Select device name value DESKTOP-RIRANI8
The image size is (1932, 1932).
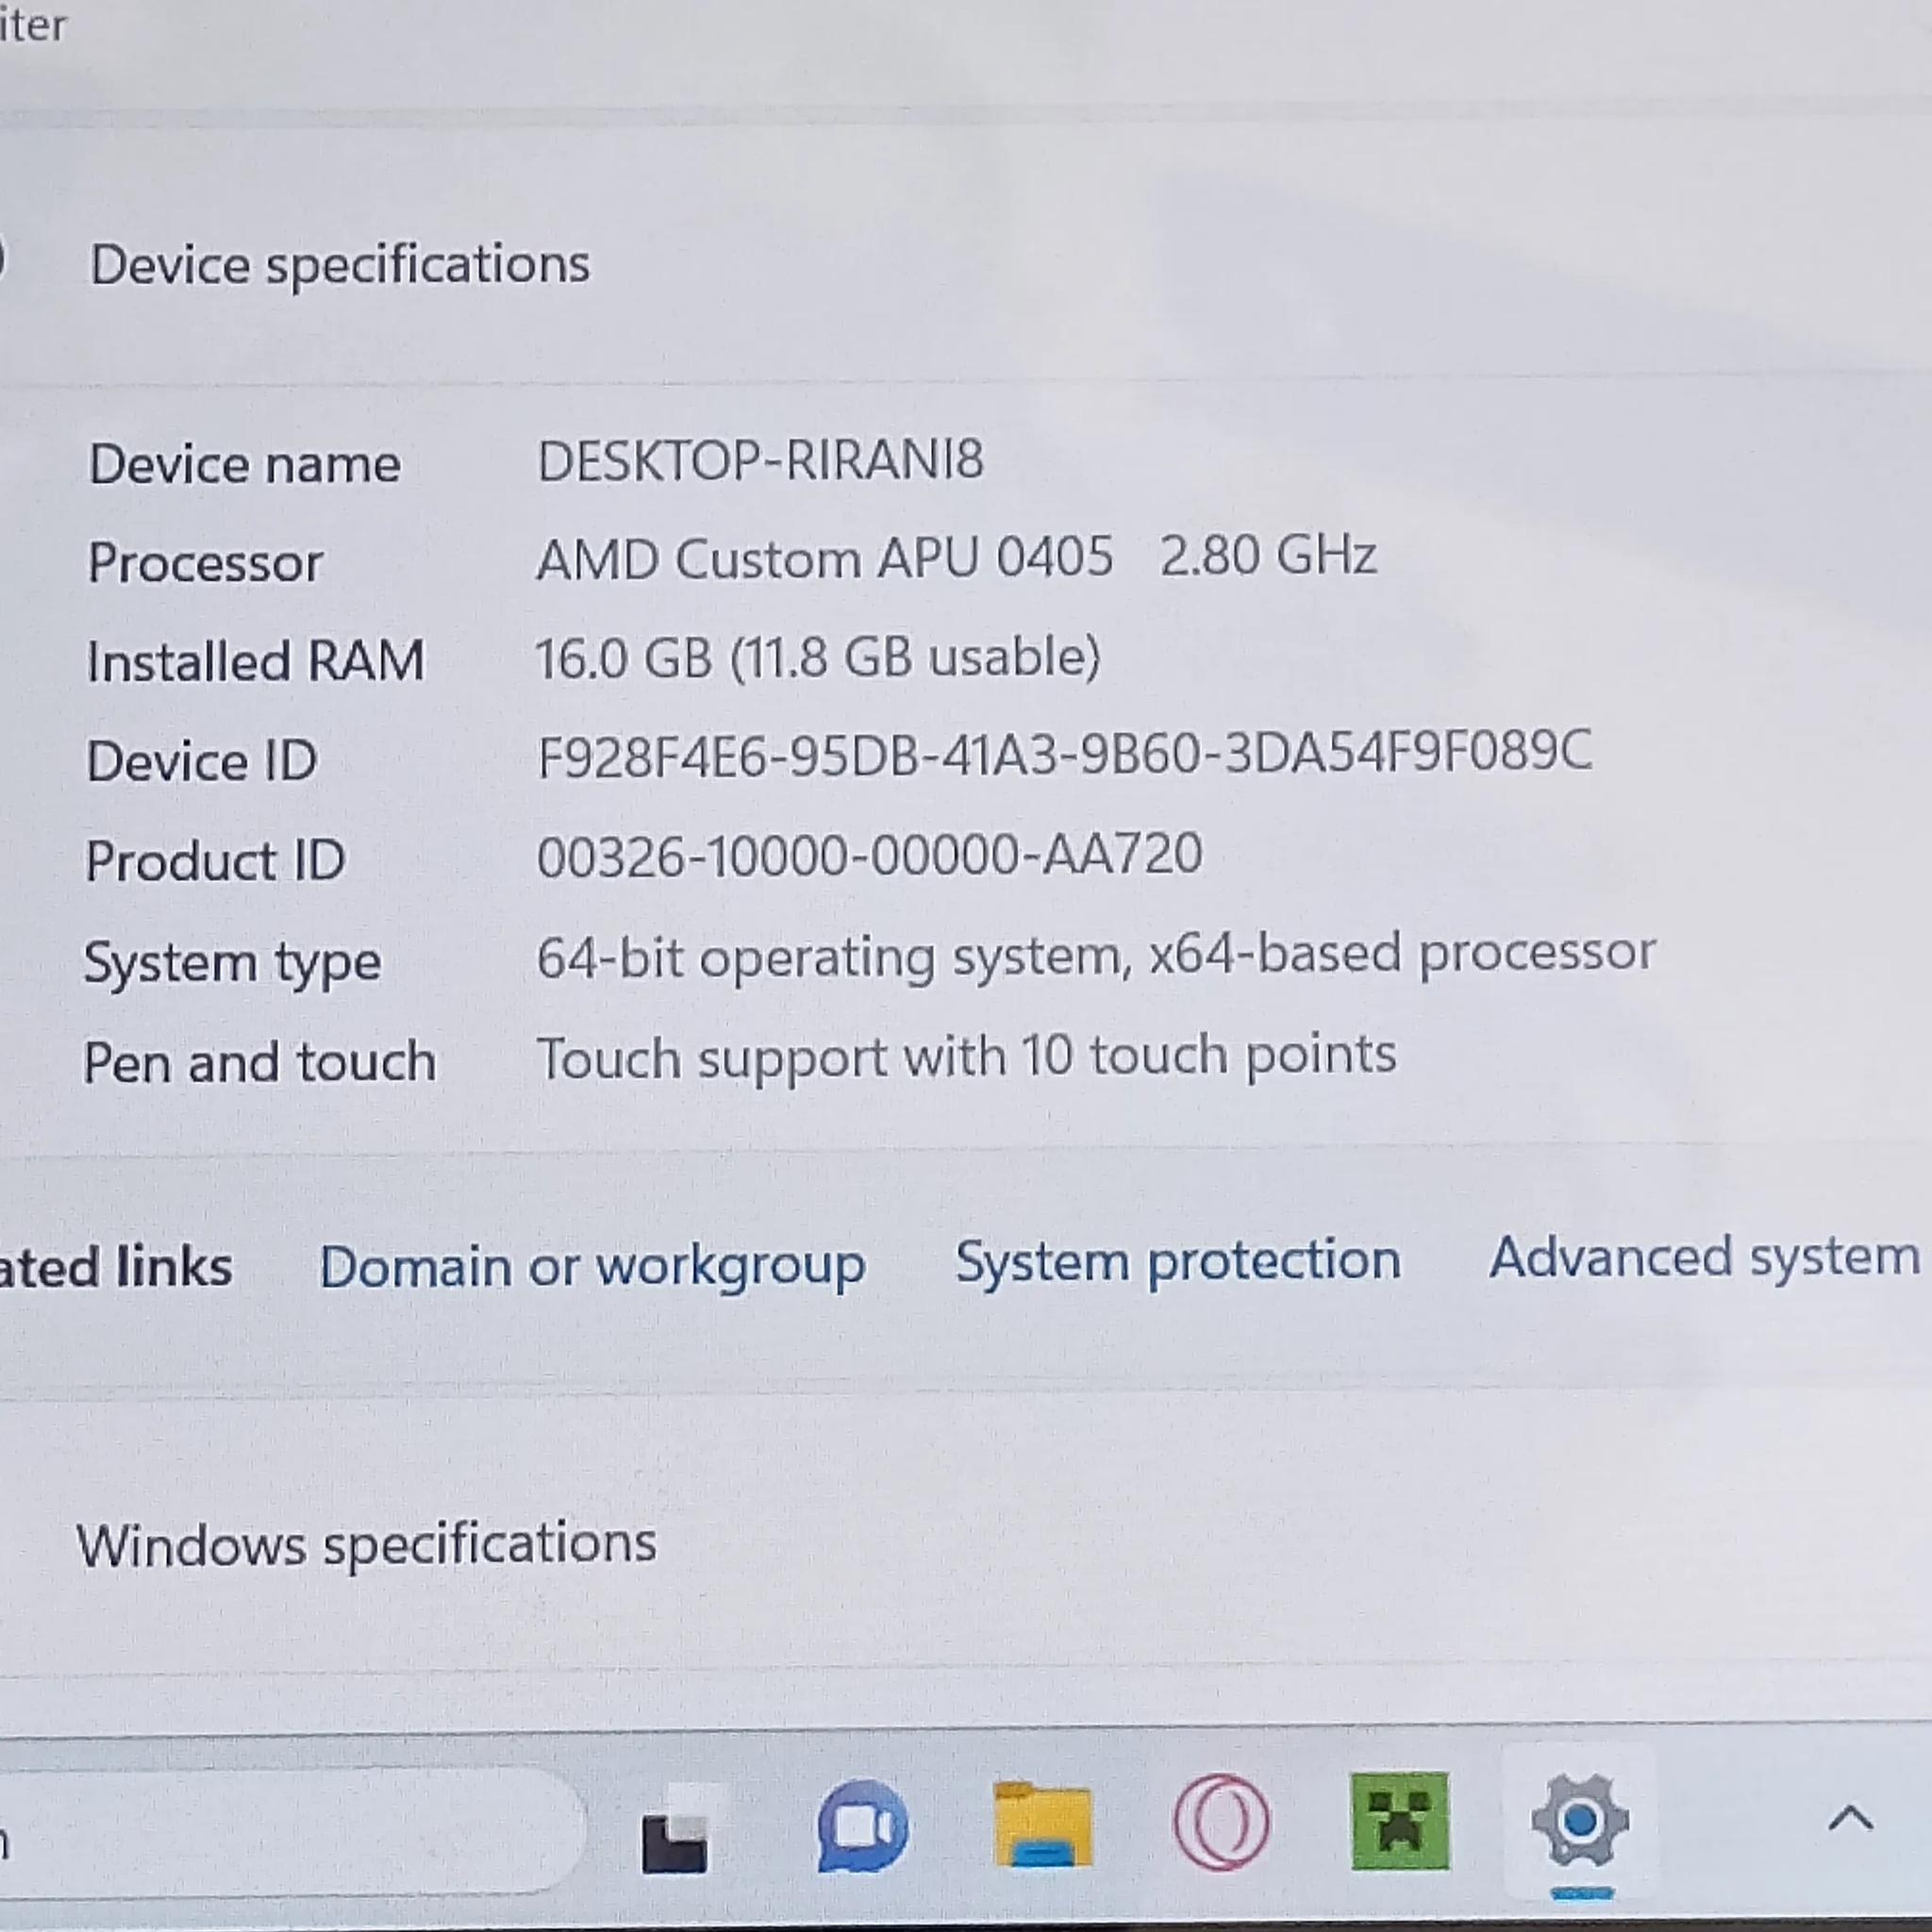761,461
